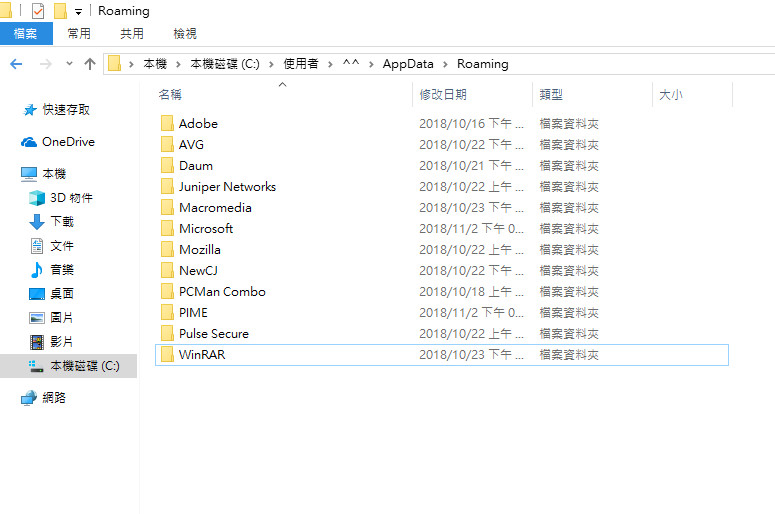Screen dimensions: 775x514
Task: Switch to the 檢視 ribbon tab
Action: click(185, 34)
